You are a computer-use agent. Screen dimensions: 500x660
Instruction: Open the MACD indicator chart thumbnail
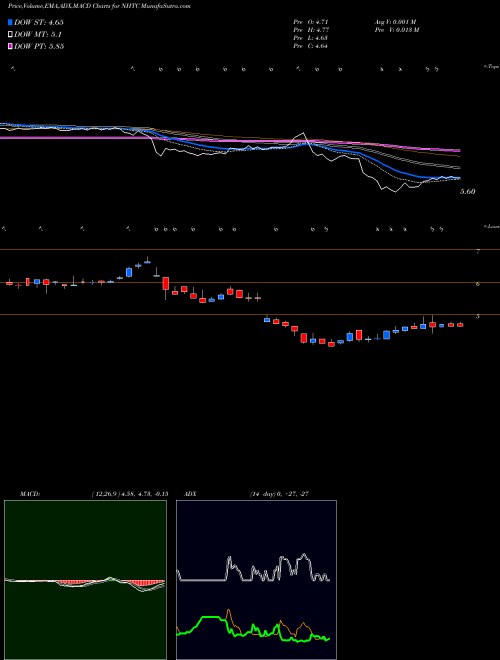click(85, 580)
